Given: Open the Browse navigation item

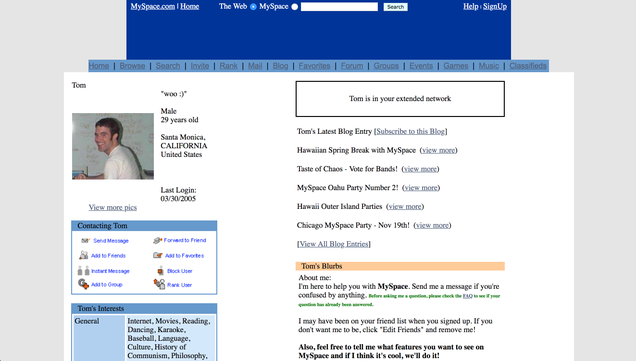Looking at the screenshot, I should [x=132, y=66].
